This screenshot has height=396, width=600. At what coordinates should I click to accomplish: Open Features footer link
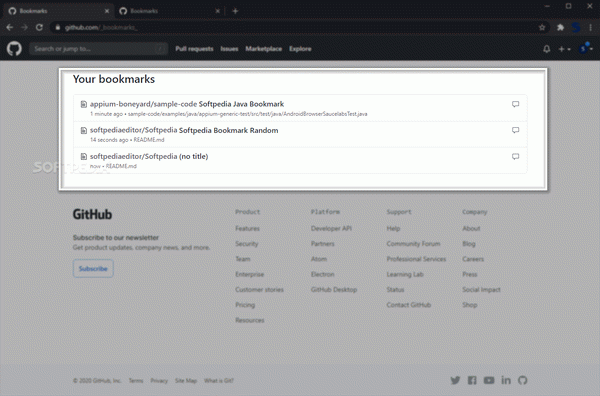point(247,228)
